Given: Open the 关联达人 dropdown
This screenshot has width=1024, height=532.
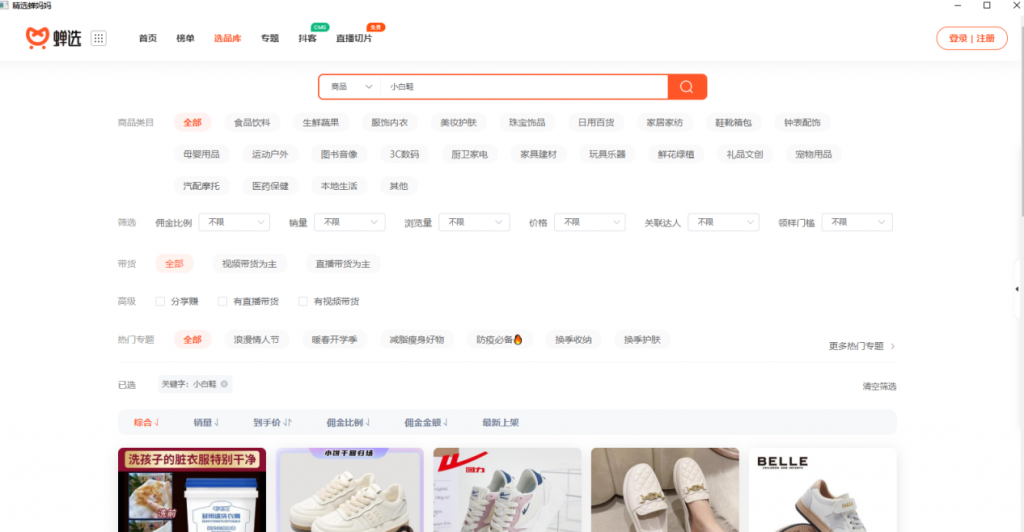Looking at the screenshot, I should [724, 222].
